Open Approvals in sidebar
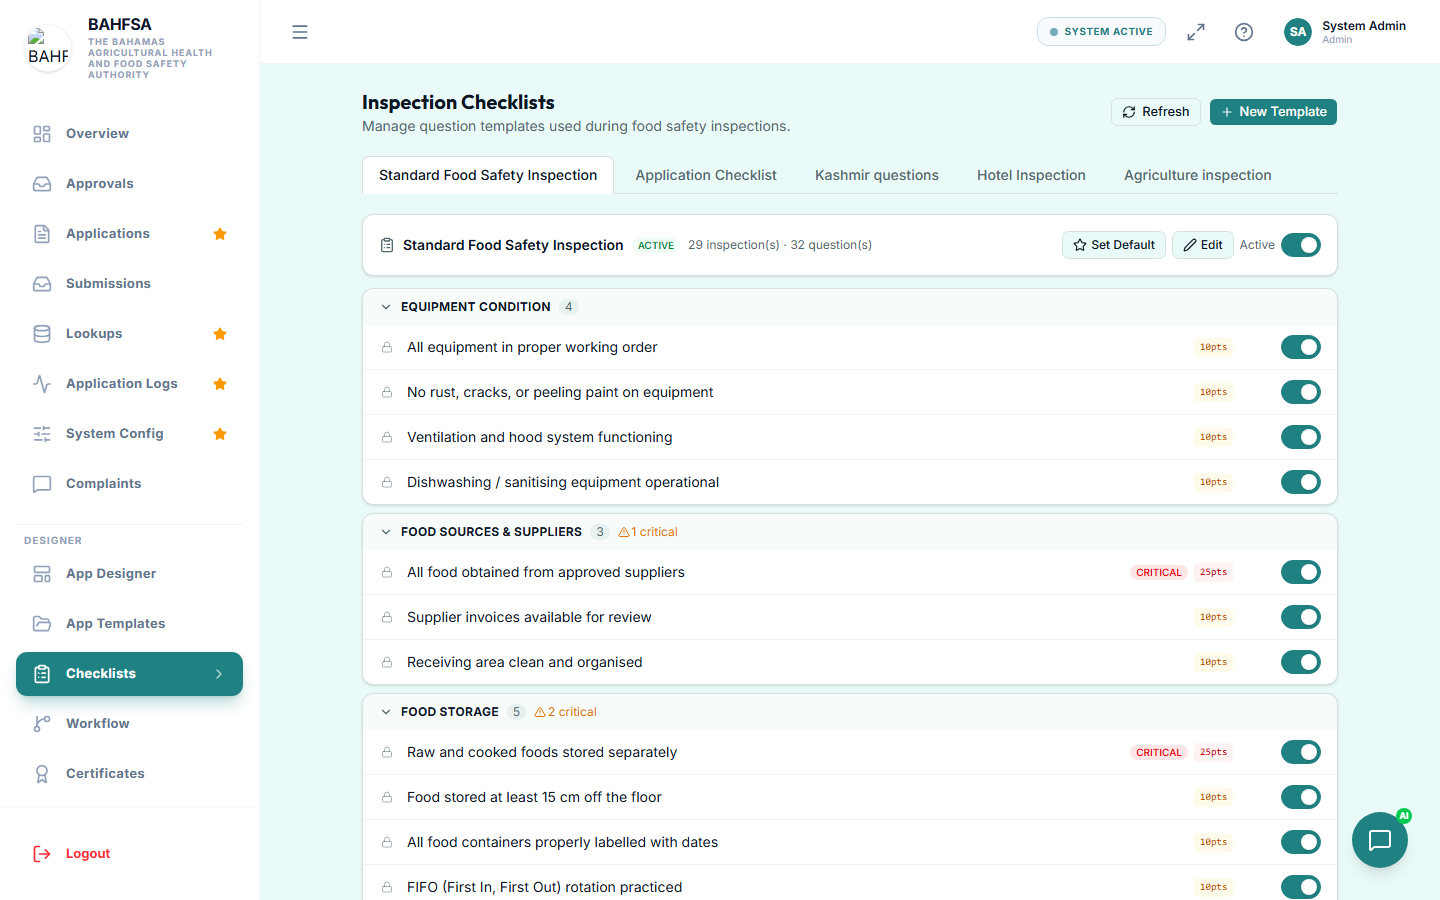Screen dimensions: 1440x900 [x=129, y=184]
